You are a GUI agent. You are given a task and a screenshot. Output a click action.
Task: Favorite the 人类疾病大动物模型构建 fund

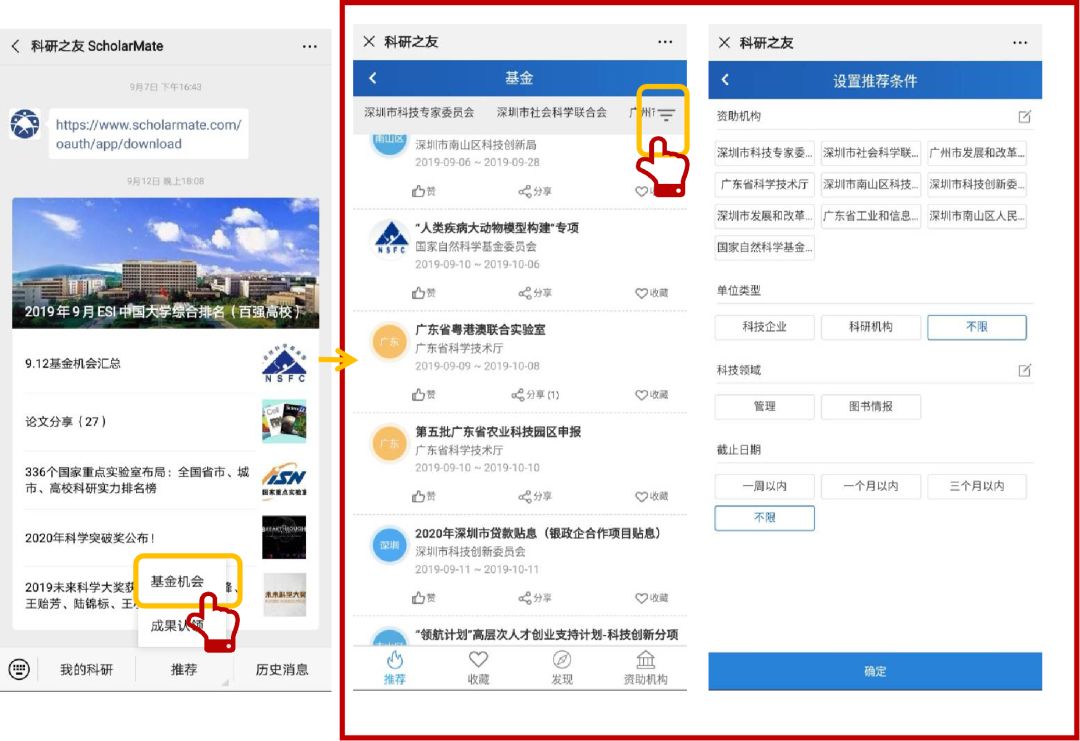point(651,293)
